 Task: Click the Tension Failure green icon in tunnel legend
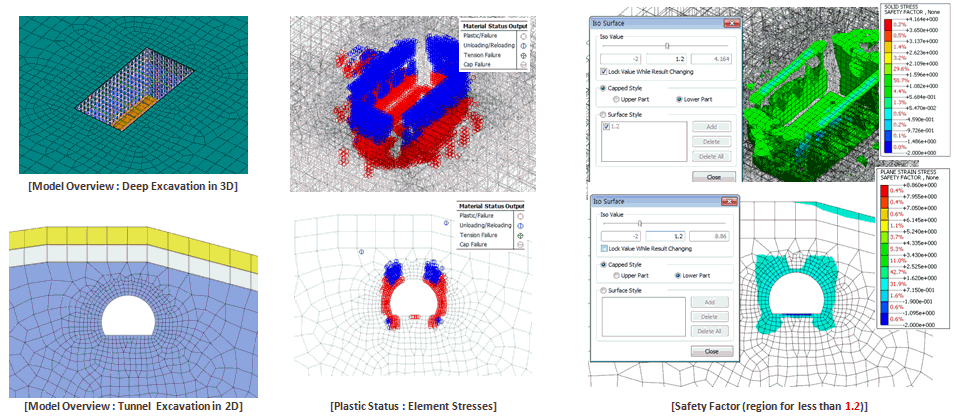(520, 235)
